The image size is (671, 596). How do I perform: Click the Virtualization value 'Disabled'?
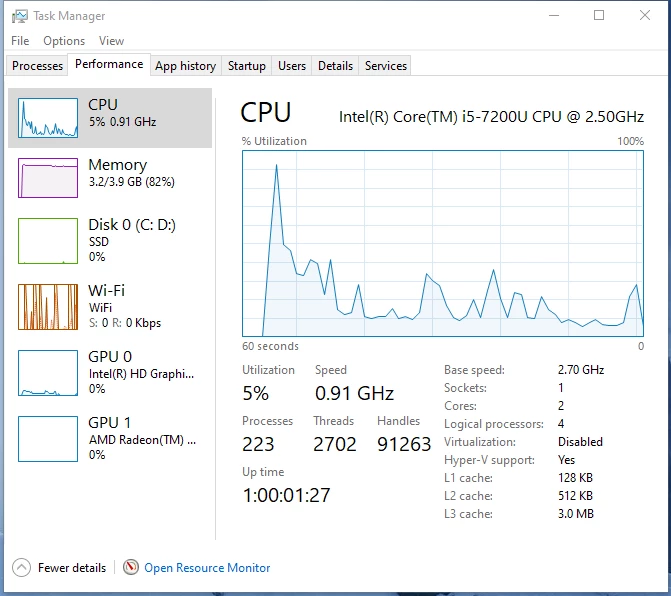(580, 442)
